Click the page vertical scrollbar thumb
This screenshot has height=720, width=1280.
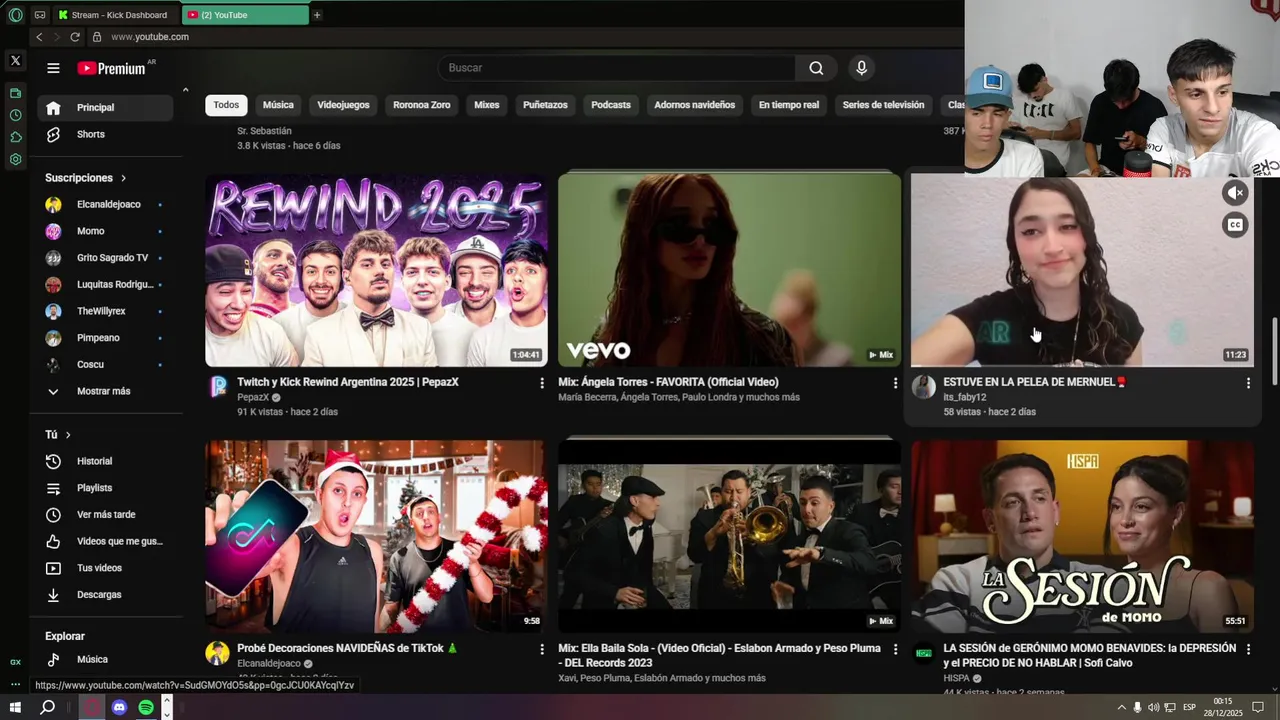1274,350
